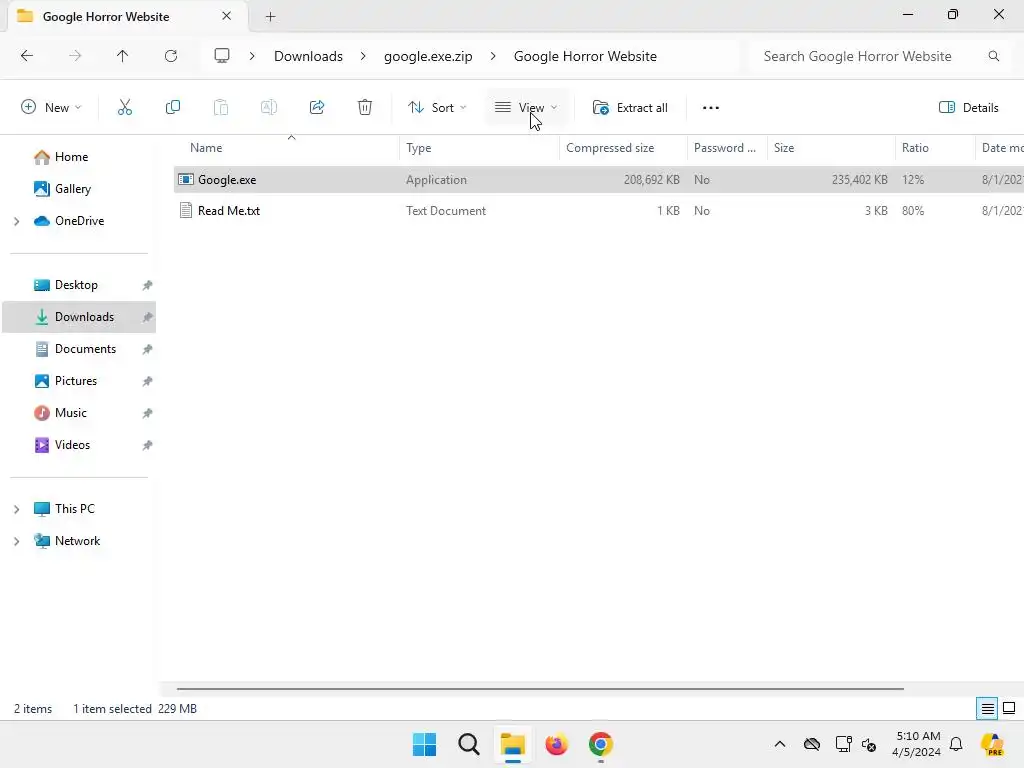Open notifications bell in taskbar
Image resolution: width=1024 pixels, height=768 pixels.
[956, 744]
